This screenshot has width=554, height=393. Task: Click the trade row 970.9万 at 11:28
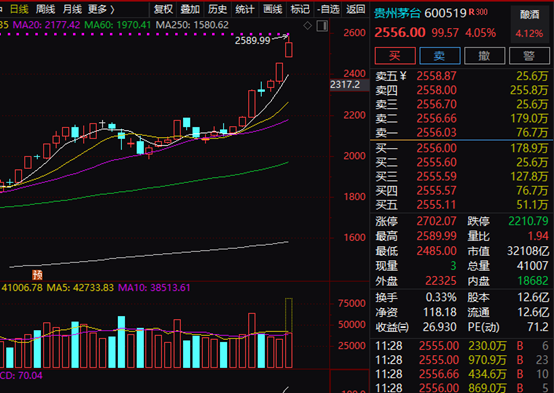[x=462, y=360]
